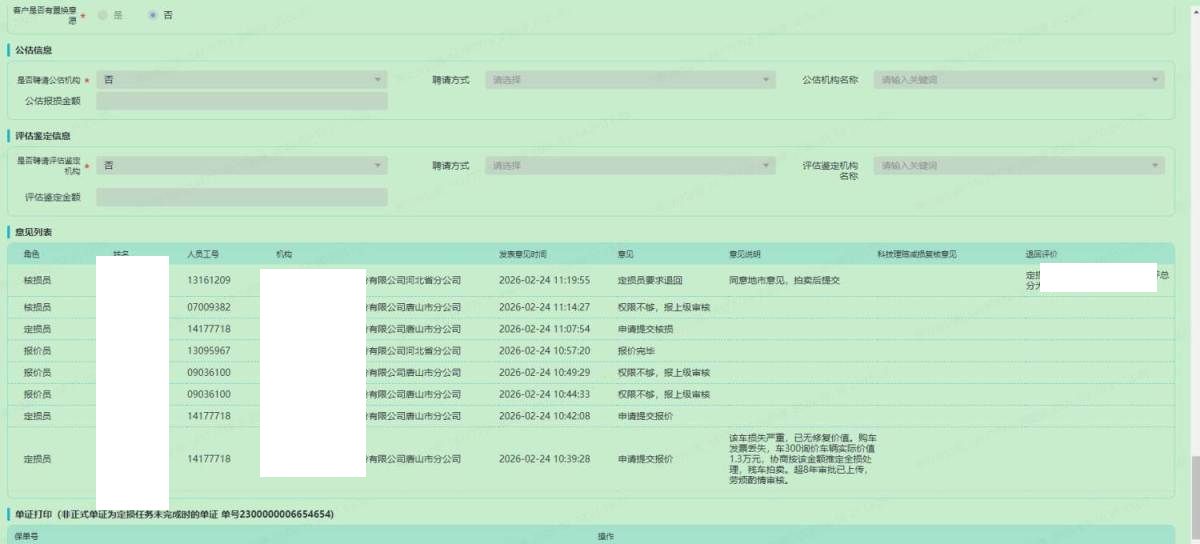Click the 发表意见时间 column header
The image size is (1200, 544).
click(x=523, y=254)
